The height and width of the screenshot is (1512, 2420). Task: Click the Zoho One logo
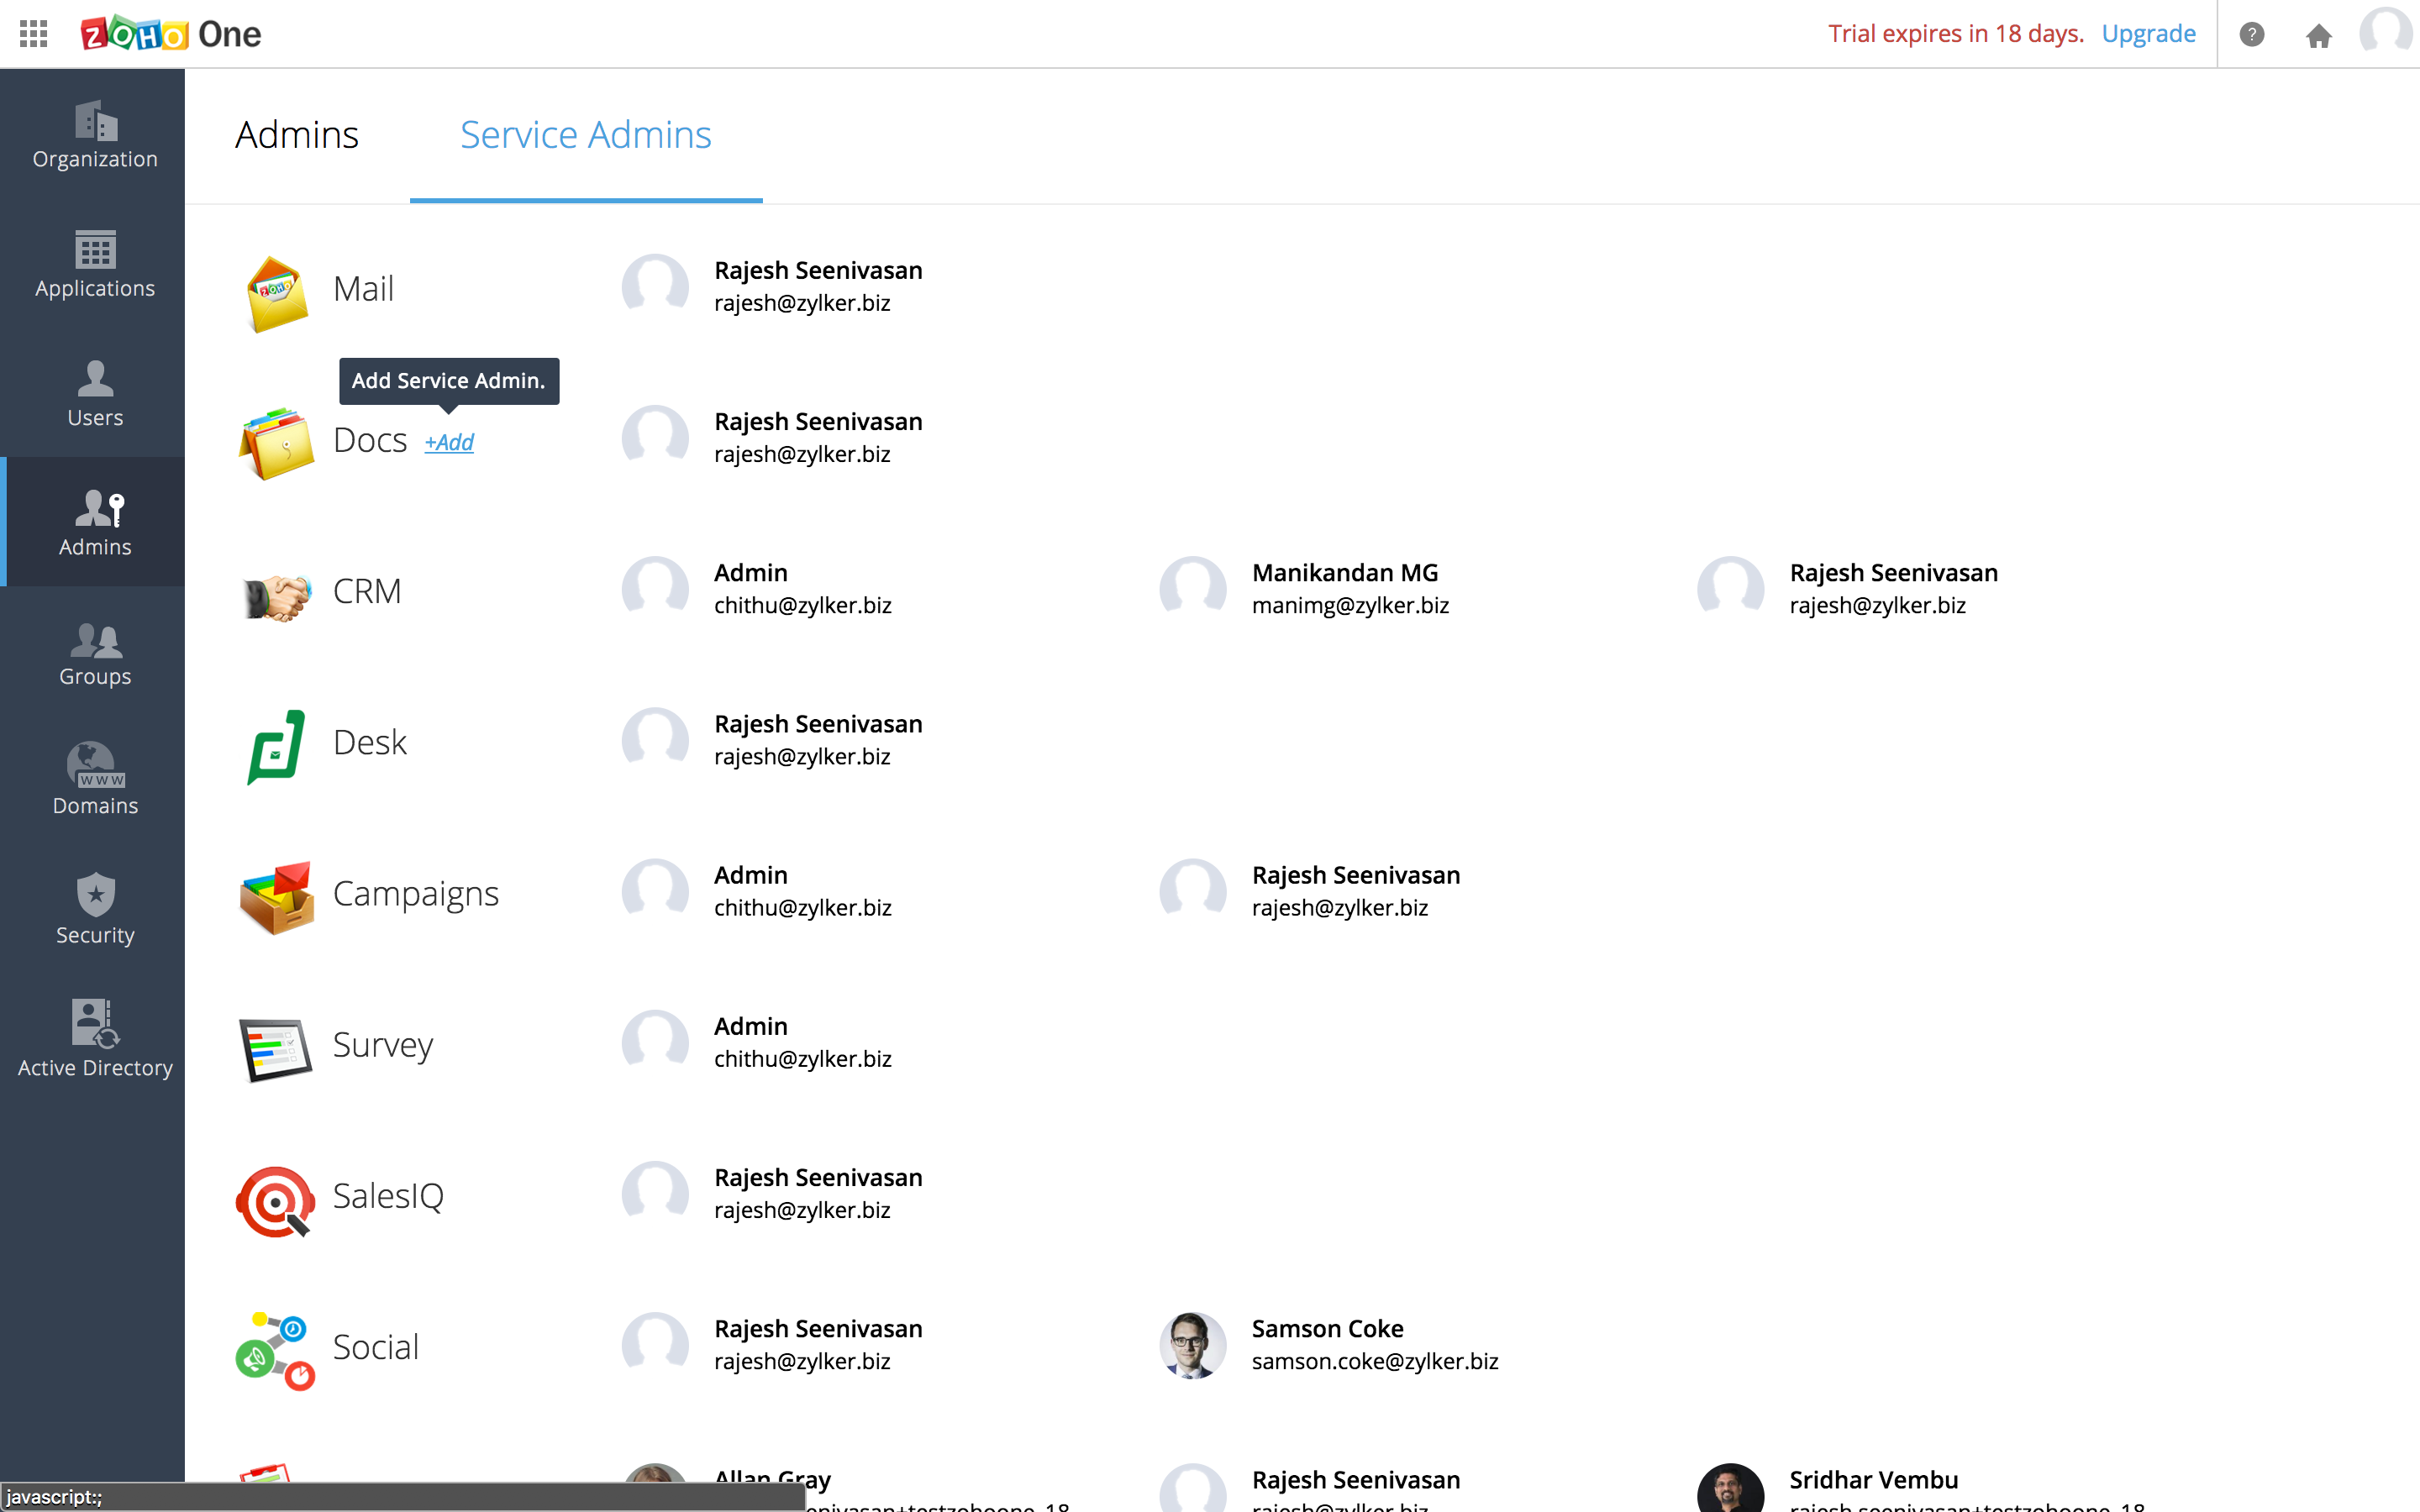[171, 34]
